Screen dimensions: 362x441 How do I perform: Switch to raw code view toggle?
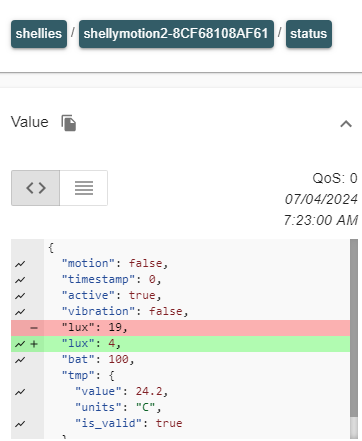pyautogui.click(x=36, y=188)
